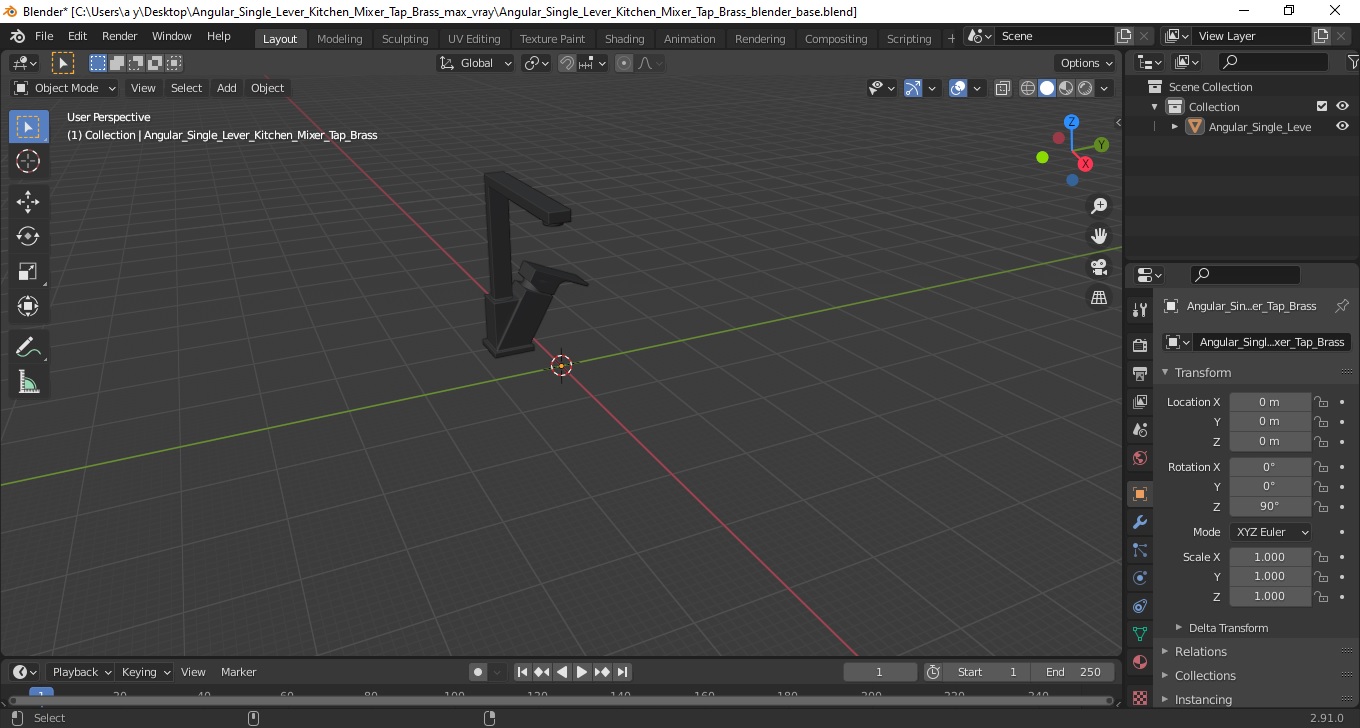This screenshot has height=728, width=1360.
Task: Toggle X-ray mode in viewport header
Action: click(1003, 88)
